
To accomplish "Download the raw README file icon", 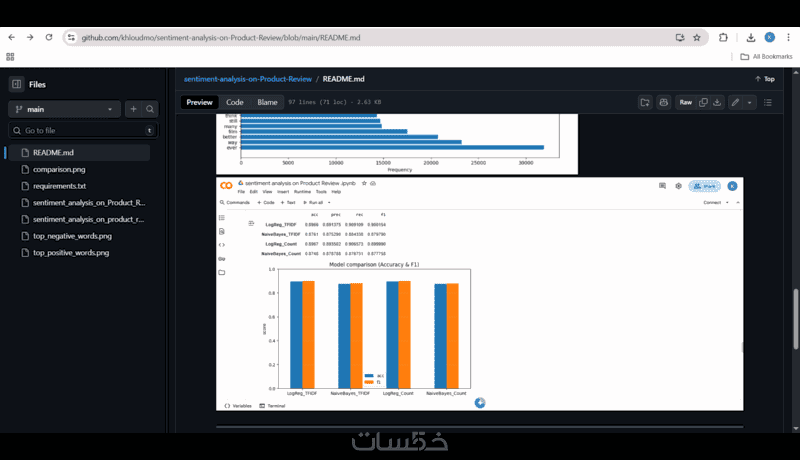I will [x=717, y=103].
